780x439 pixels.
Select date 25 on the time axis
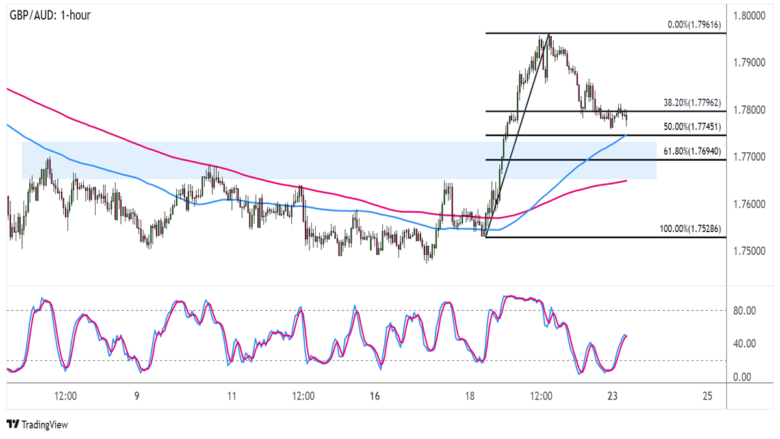click(707, 397)
